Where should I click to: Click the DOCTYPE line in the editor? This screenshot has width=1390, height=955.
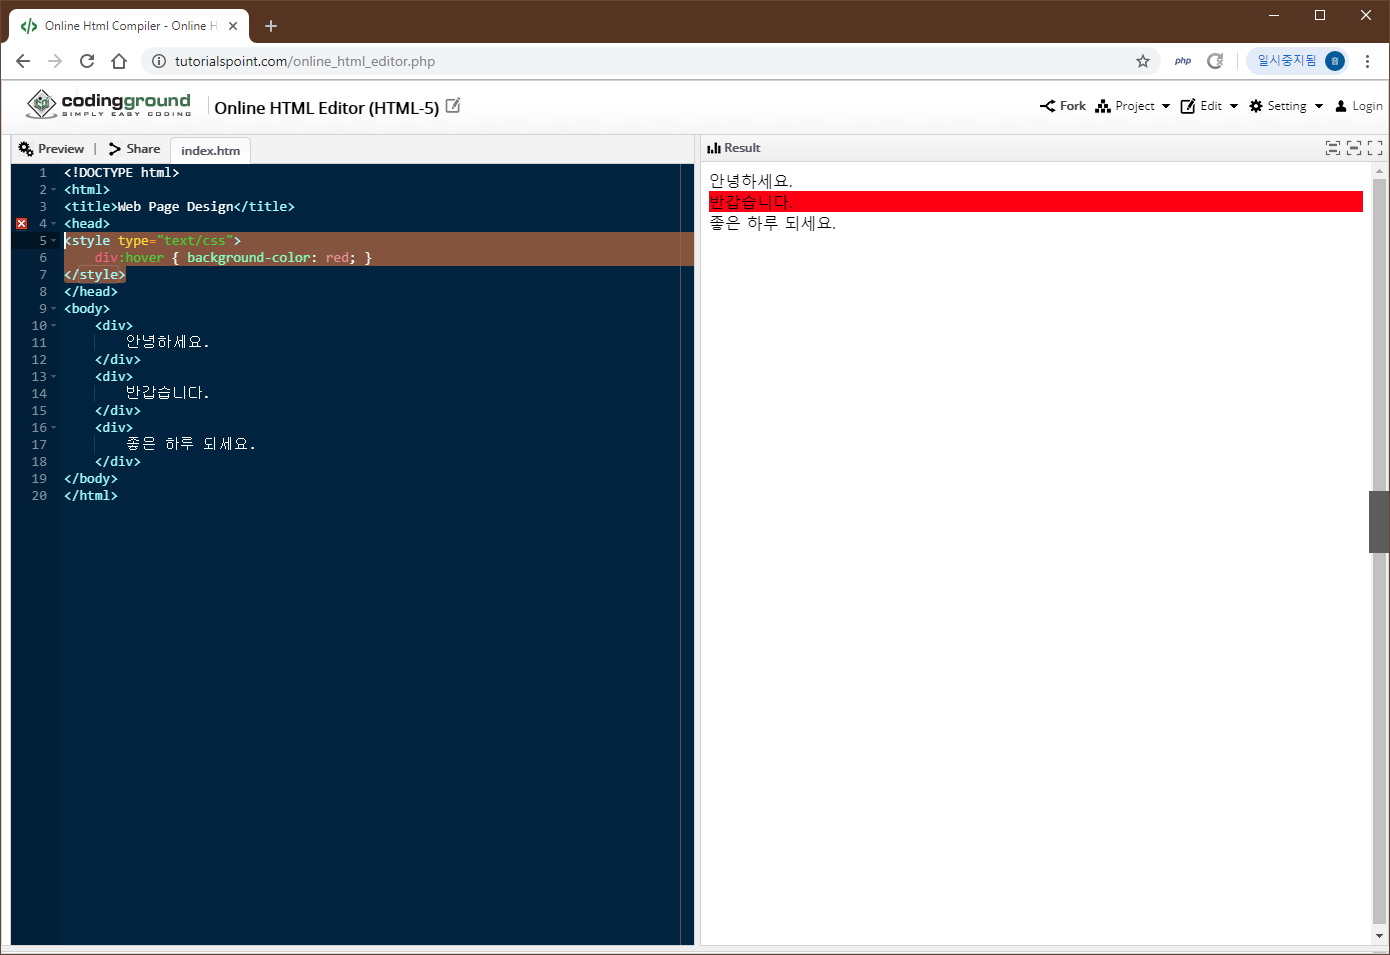point(122,173)
